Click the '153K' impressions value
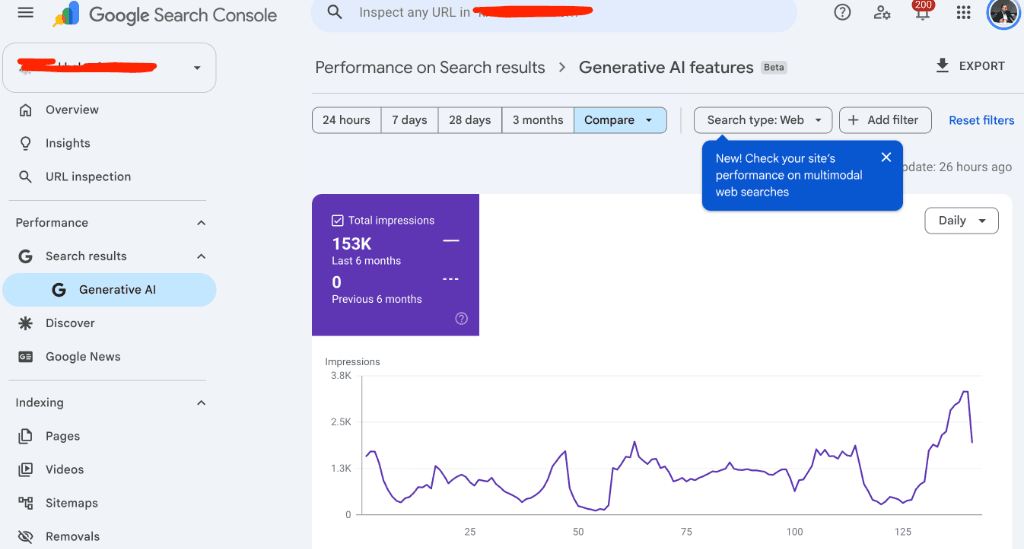 point(351,243)
